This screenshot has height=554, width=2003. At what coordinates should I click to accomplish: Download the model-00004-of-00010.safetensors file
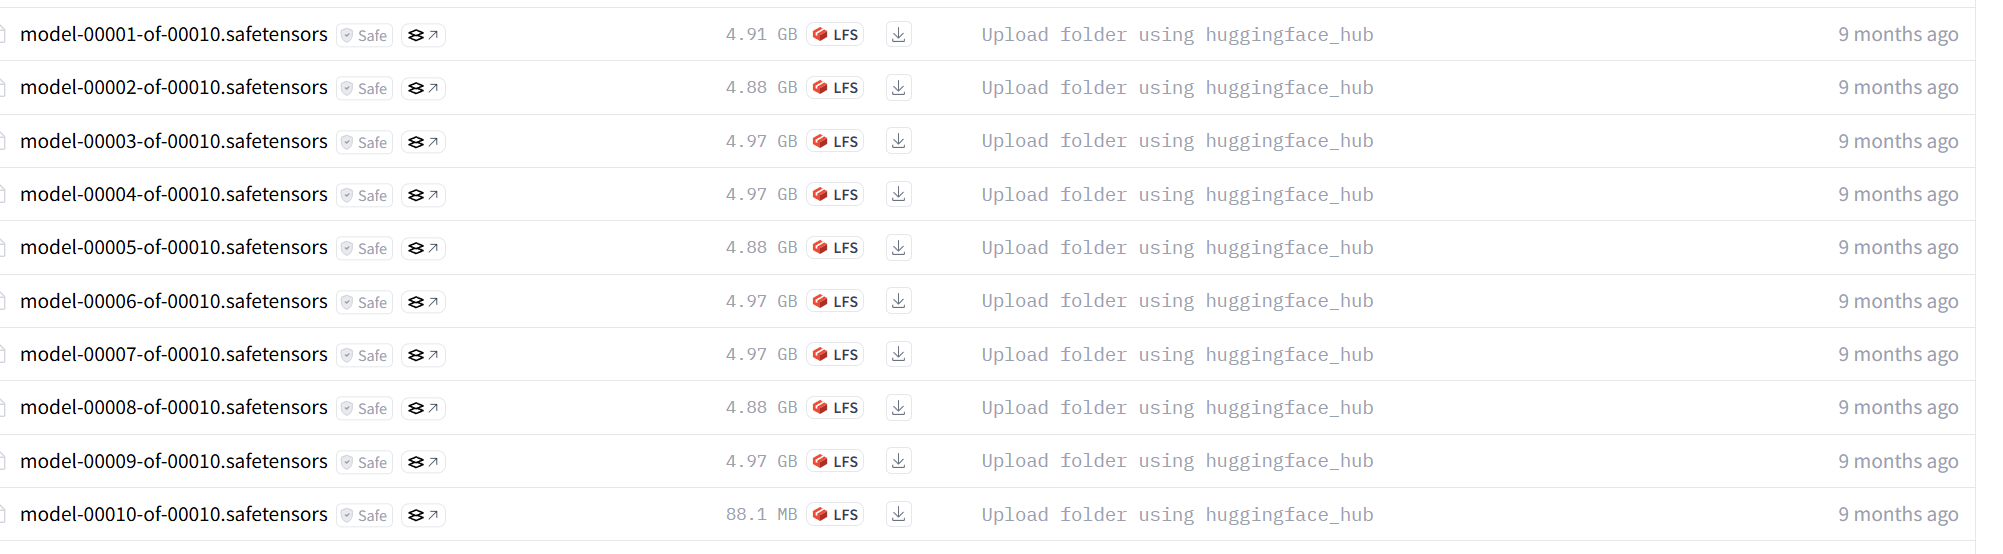898,195
